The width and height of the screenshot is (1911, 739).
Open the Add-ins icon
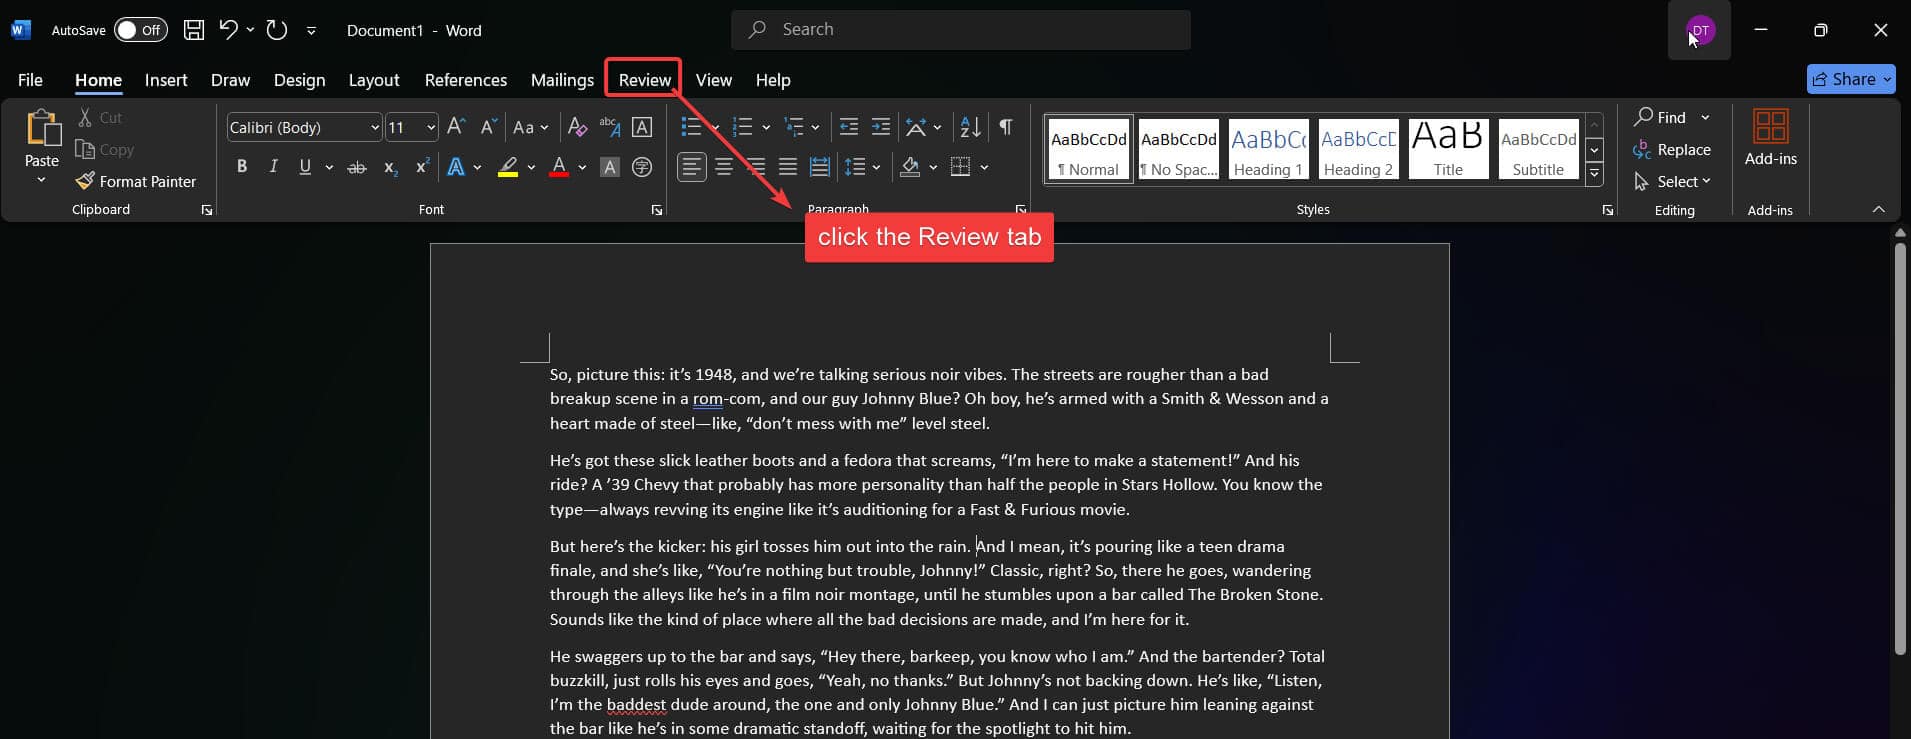[x=1771, y=127]
